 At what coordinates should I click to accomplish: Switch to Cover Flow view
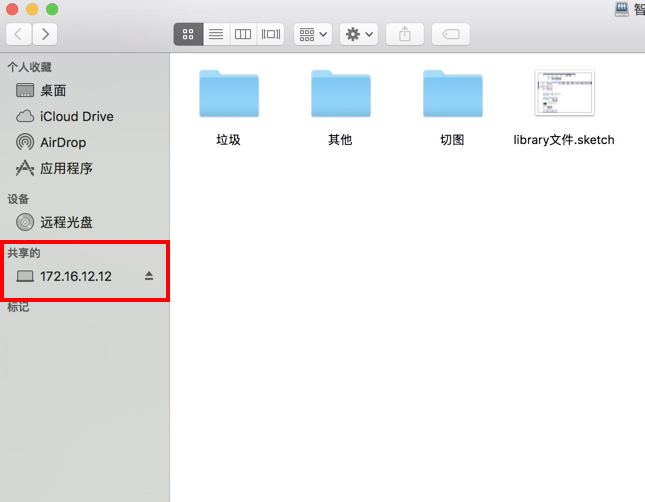(x=270, y=34)
